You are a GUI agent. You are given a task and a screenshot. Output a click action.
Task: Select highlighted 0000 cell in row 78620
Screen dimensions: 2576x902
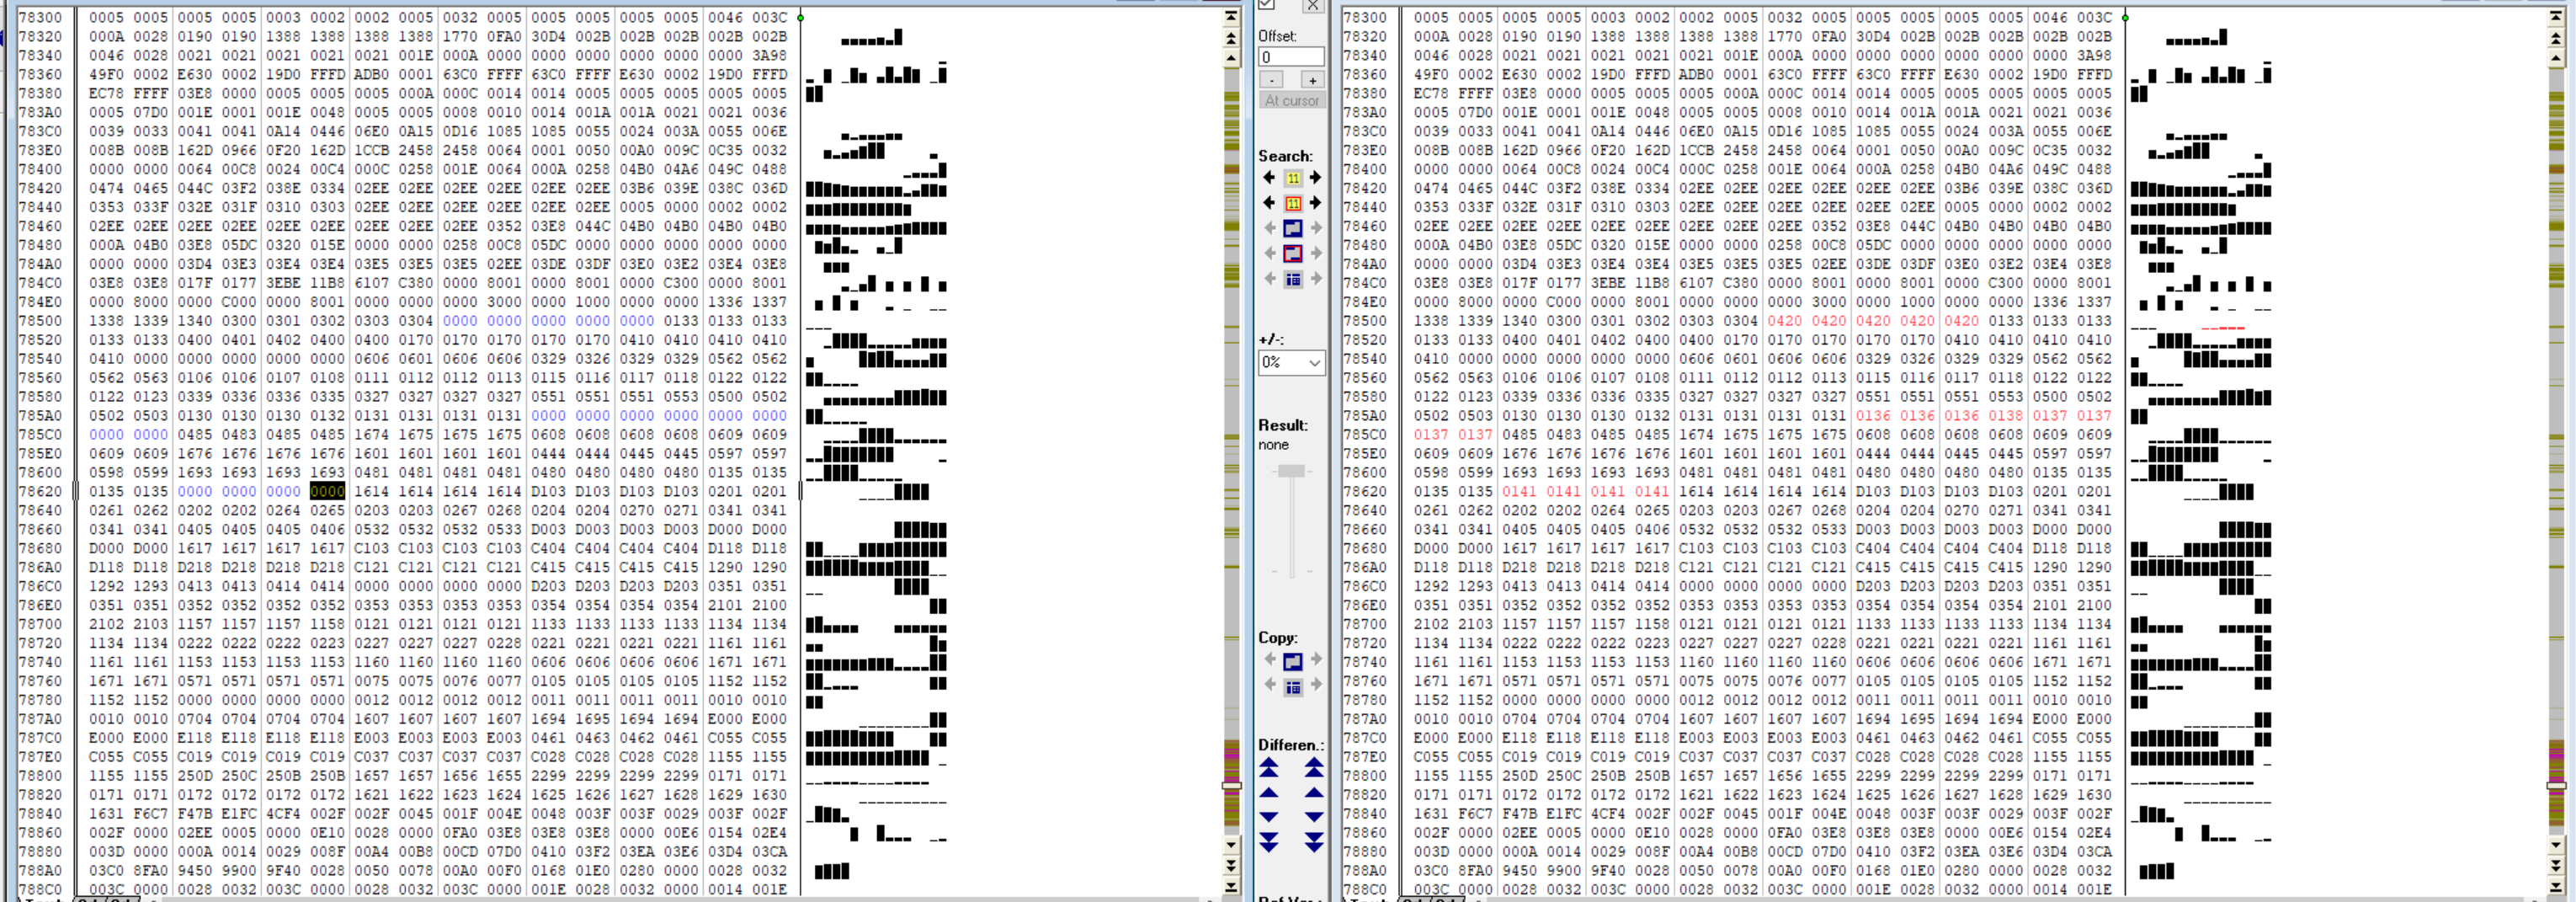(327, 491)
